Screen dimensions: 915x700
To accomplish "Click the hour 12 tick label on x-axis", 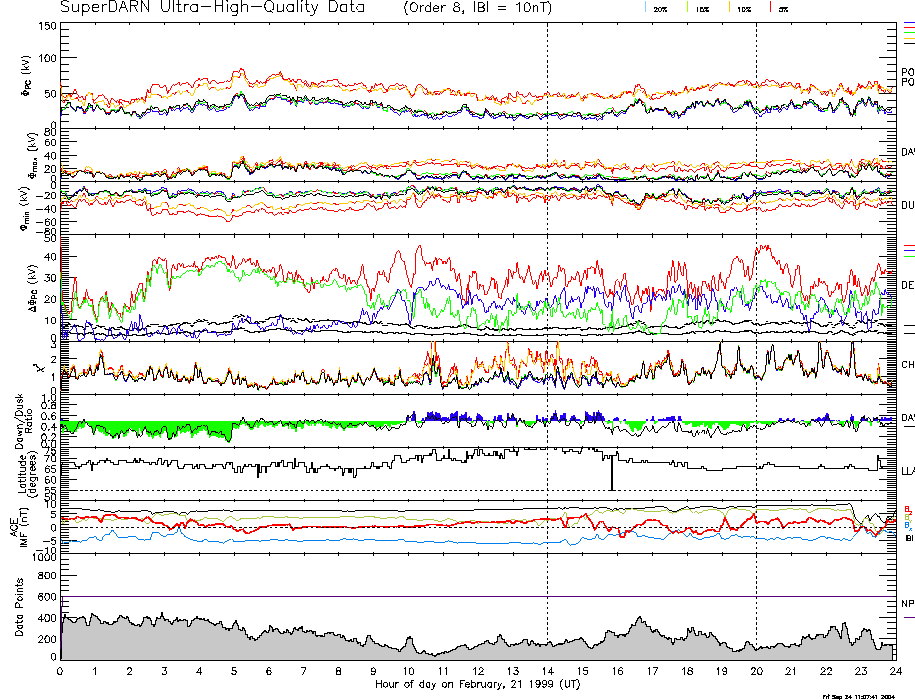I will [x=477, y=671].
